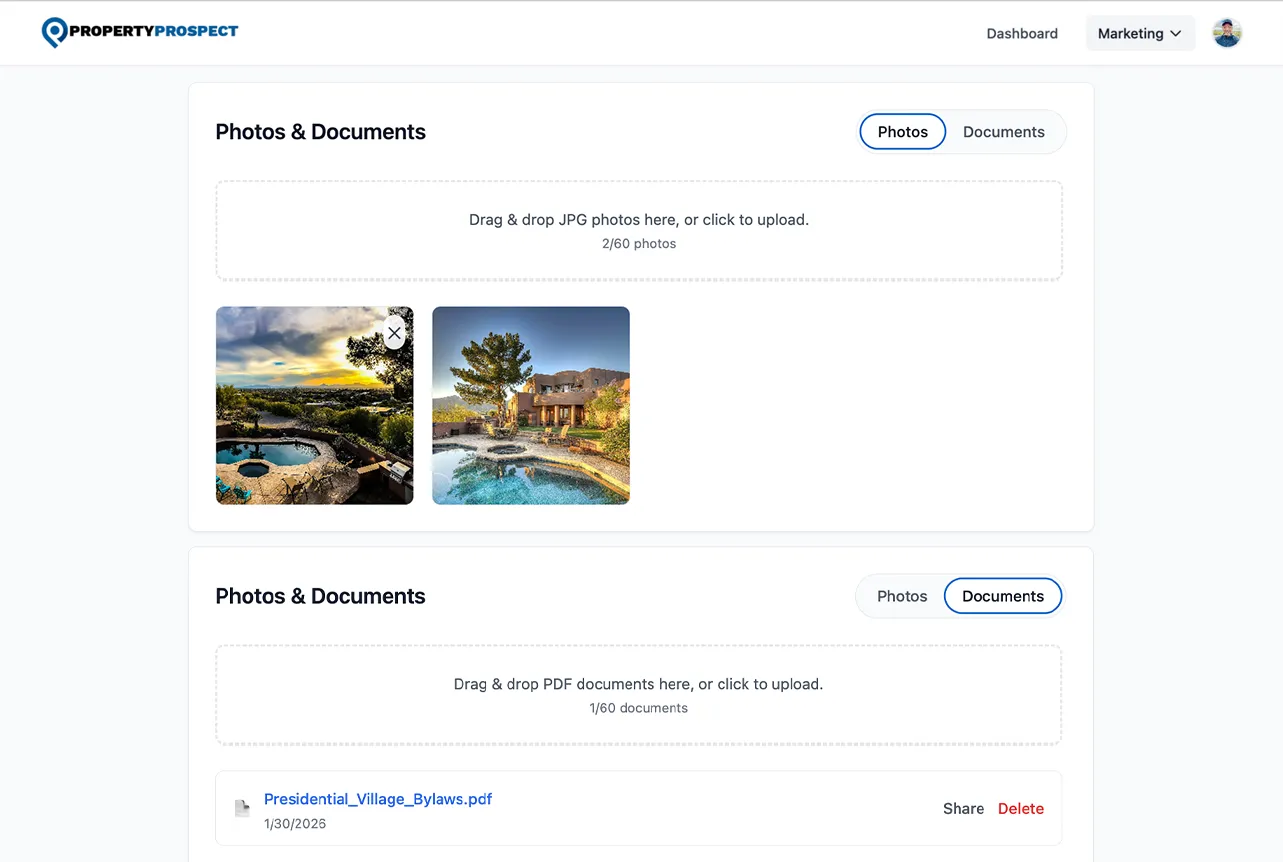
Task: Click the chevron next to Marketing
Action: pyautogui.click(x=1176, y=33)
